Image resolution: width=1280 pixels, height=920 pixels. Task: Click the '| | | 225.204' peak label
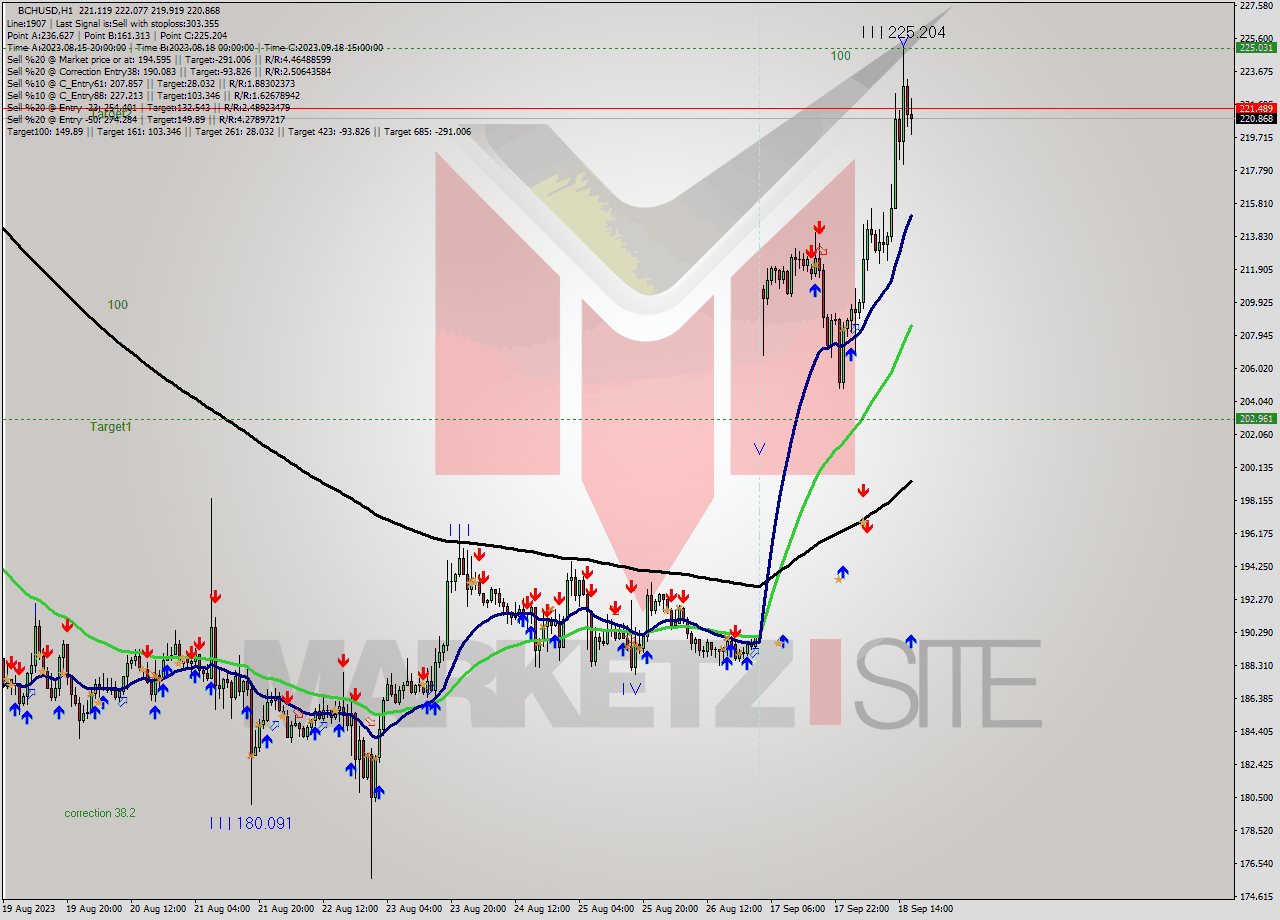coord(904,32)
